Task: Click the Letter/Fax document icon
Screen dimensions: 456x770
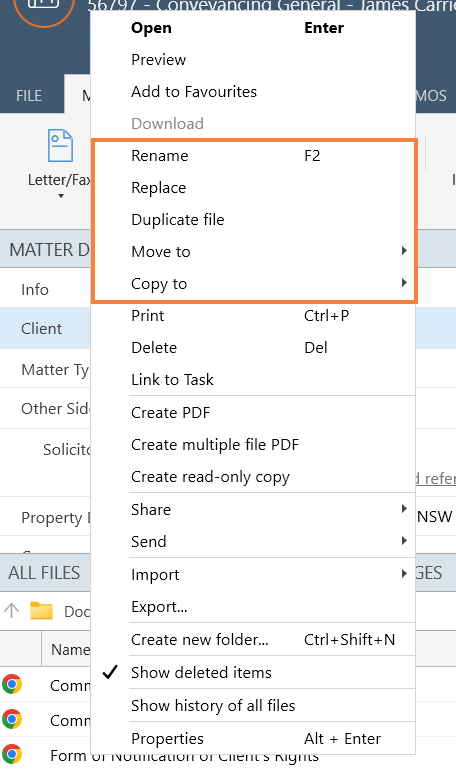Action: pos(60,145)
